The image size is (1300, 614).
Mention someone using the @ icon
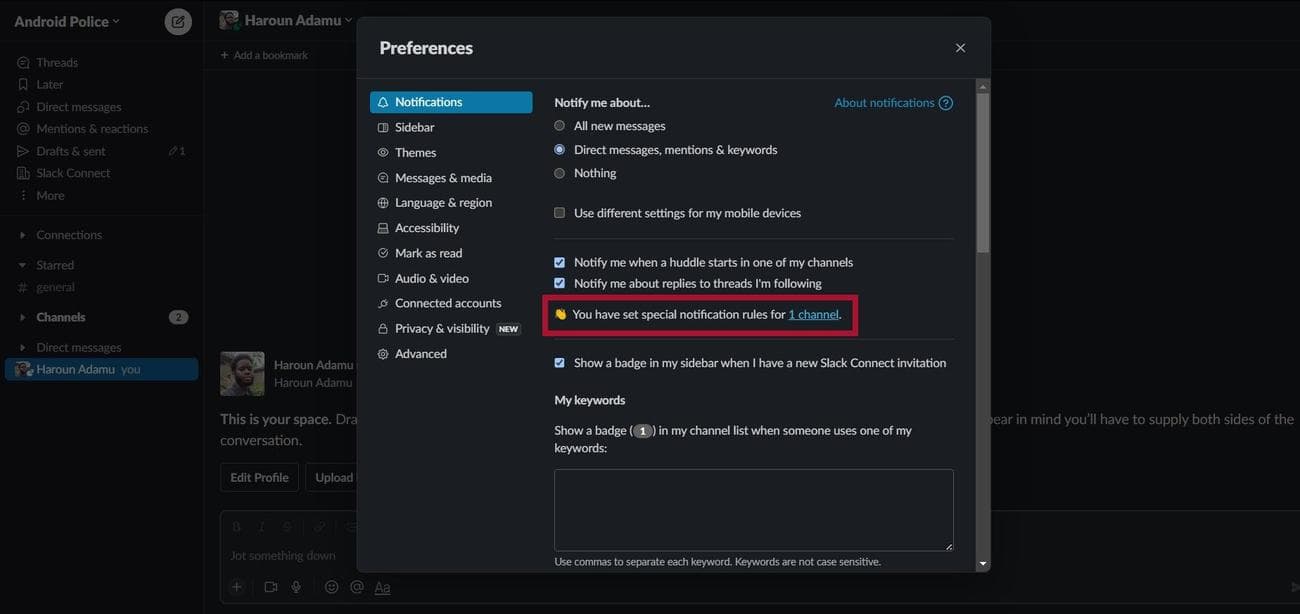point(356,587)
